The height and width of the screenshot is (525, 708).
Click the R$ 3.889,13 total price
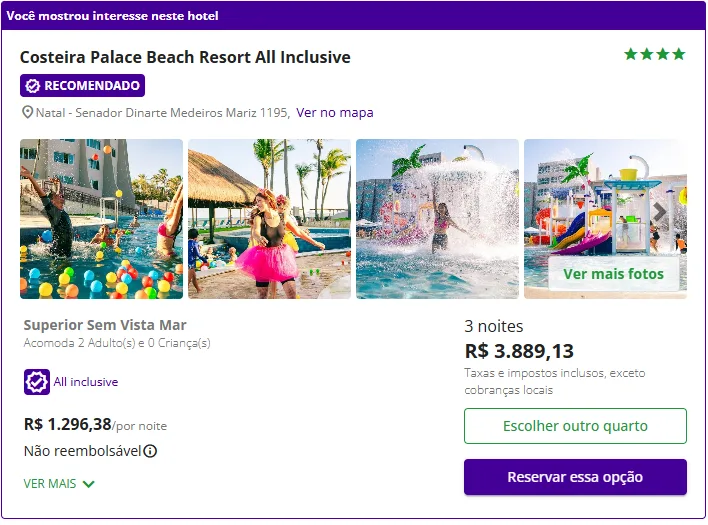[x=519, y=351]
